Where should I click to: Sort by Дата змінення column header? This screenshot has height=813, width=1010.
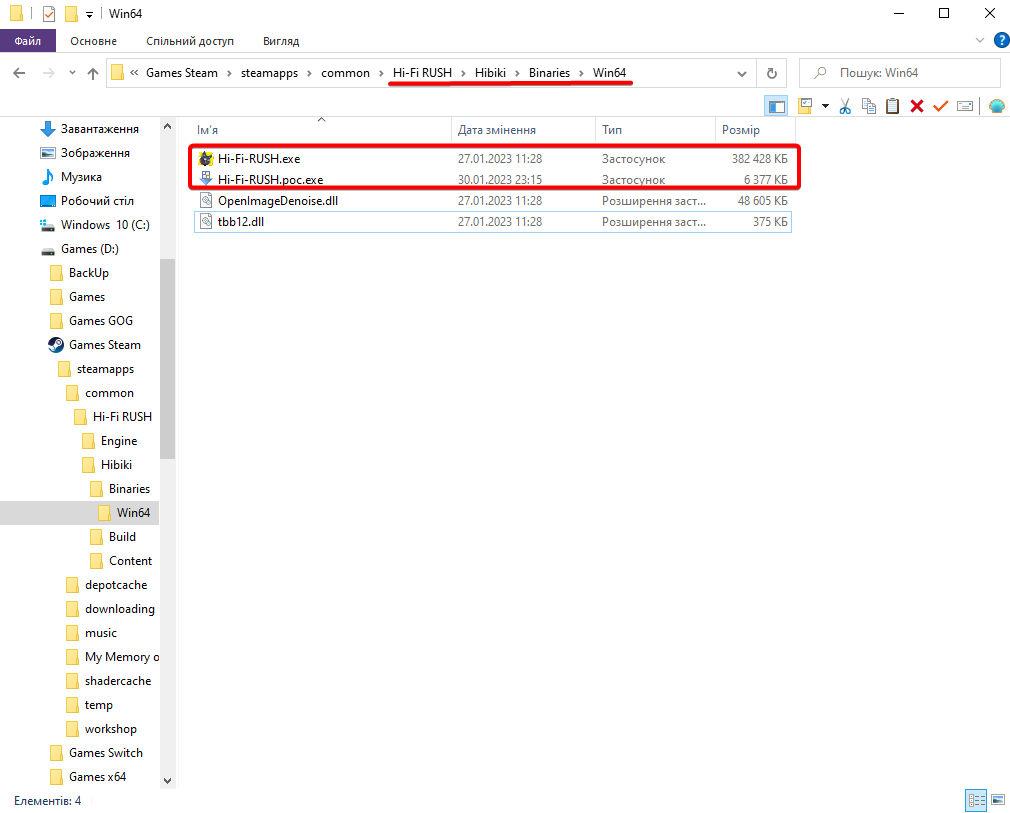coord(524,129)
